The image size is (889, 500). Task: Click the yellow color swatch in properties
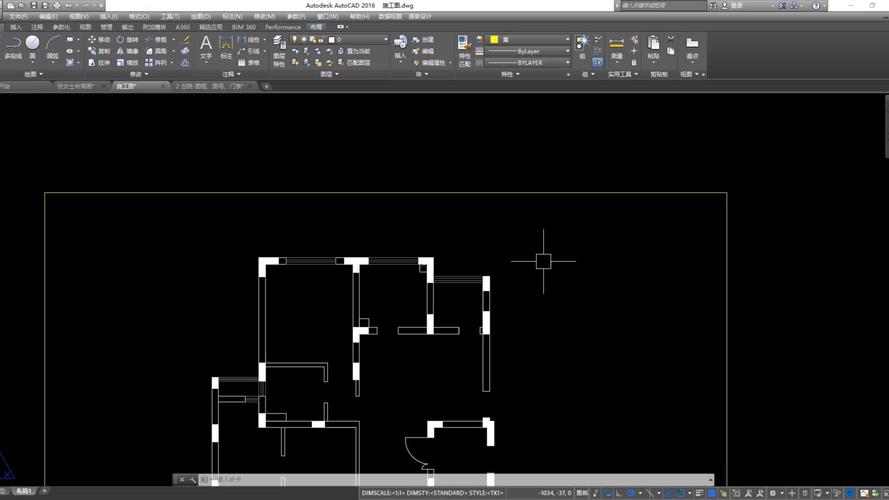[x=494, y=39]
